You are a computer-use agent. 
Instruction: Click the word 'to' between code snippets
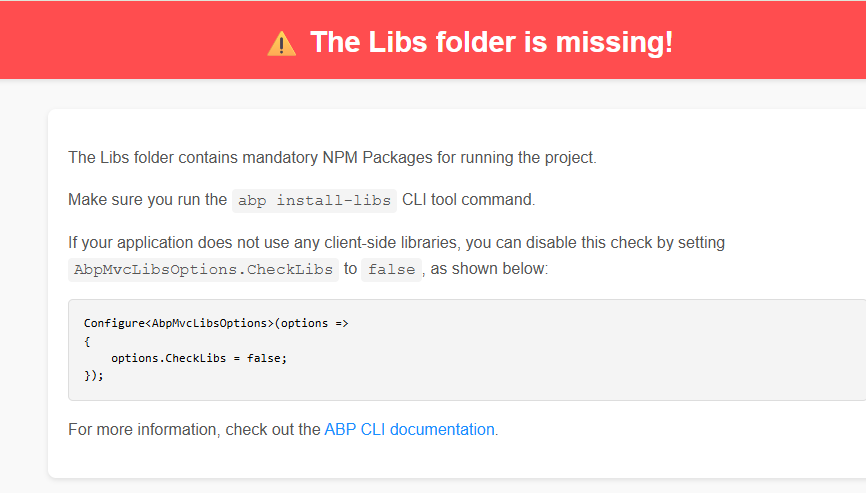click(350, 269)
